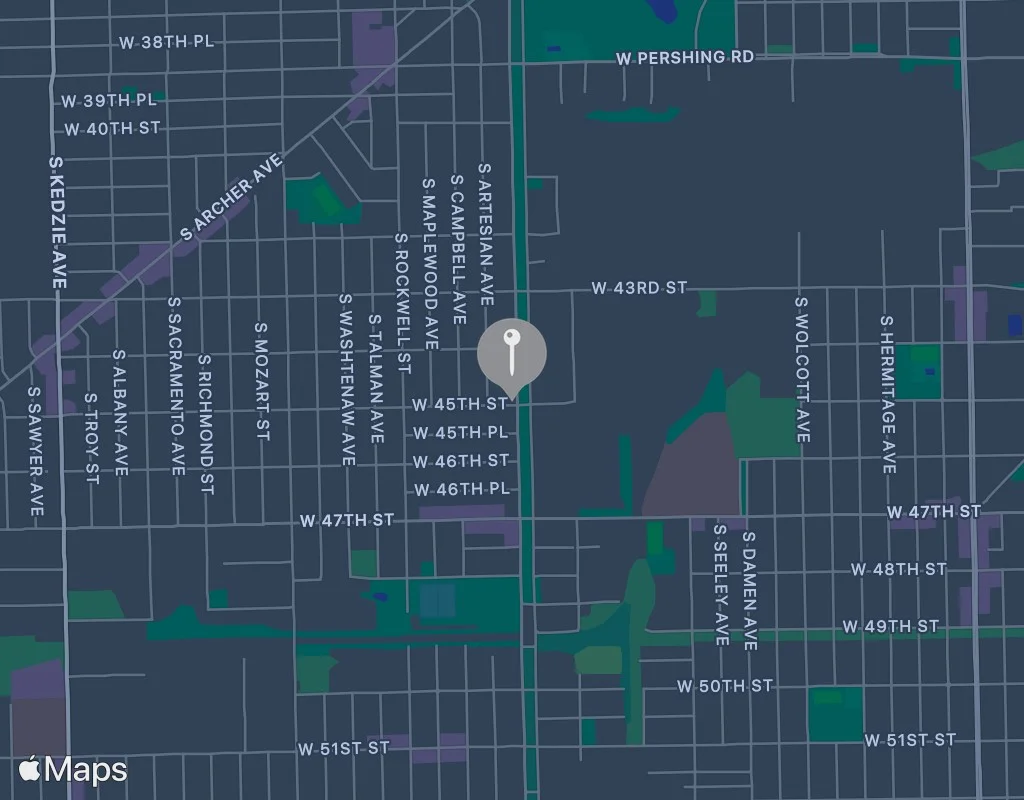Click the W 46TH ST label
Screen dimensions: 1024x800
461,461
